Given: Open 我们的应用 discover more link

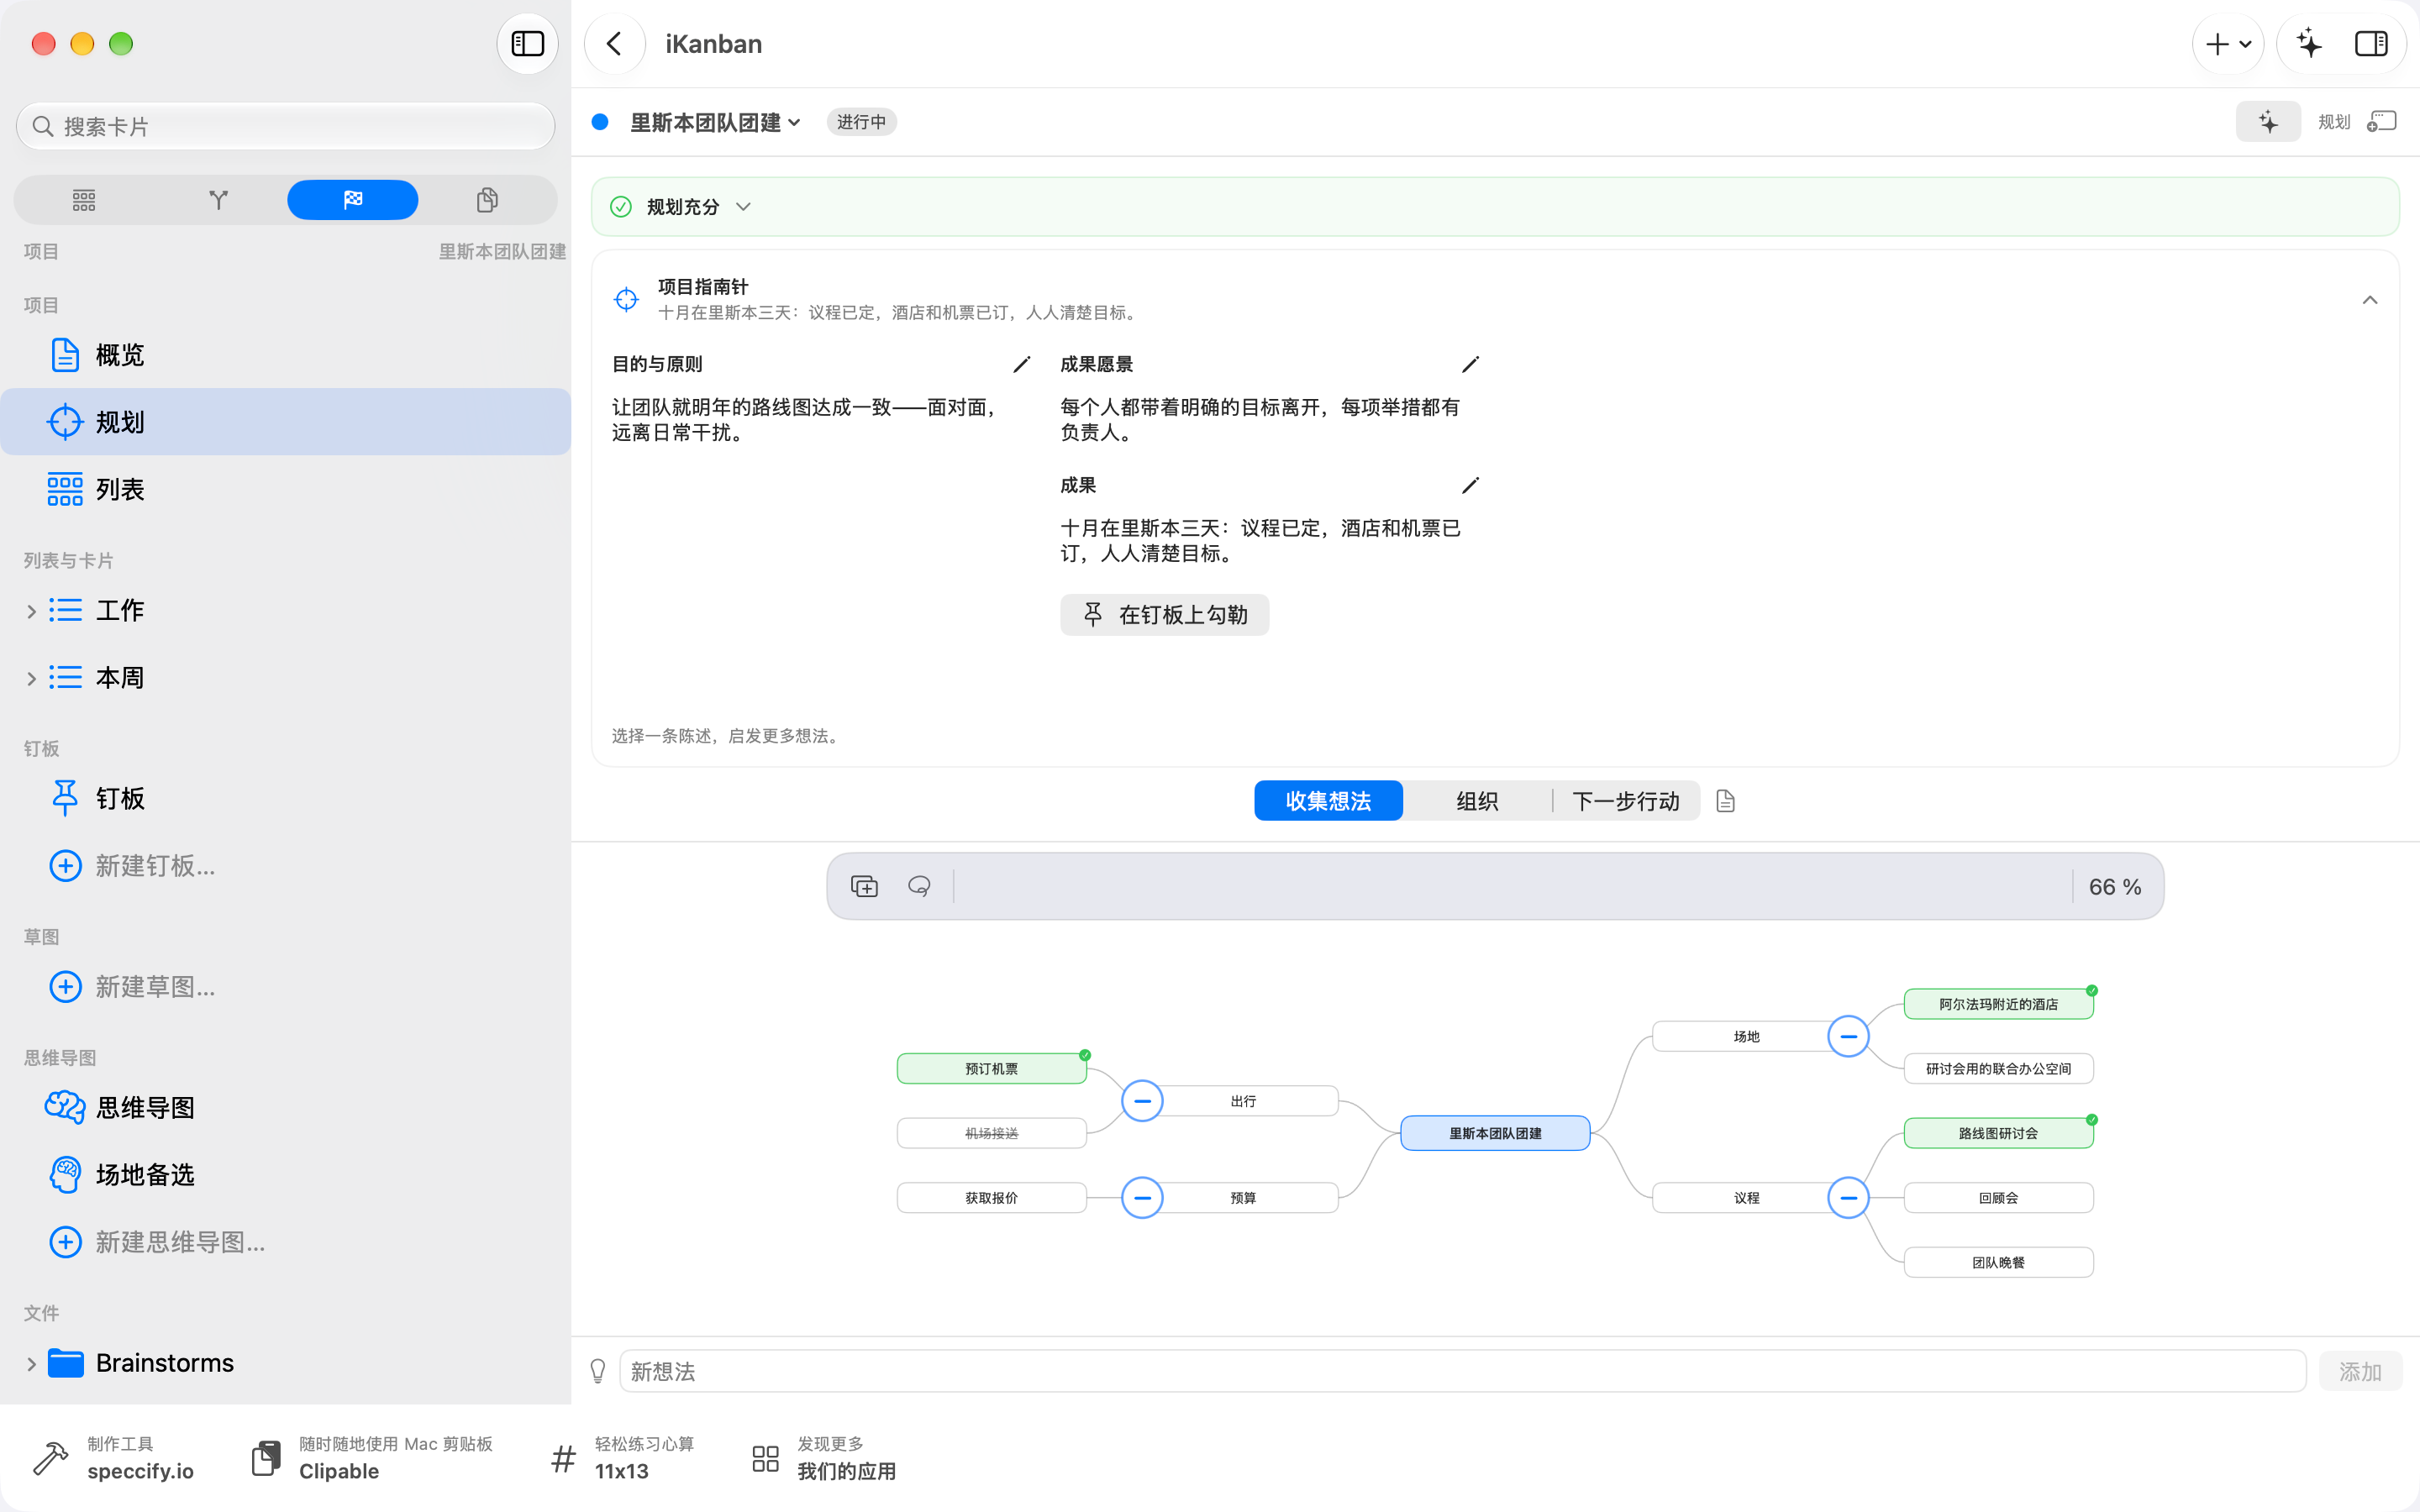Looking at the screenshot, I should pos(823,1458).
